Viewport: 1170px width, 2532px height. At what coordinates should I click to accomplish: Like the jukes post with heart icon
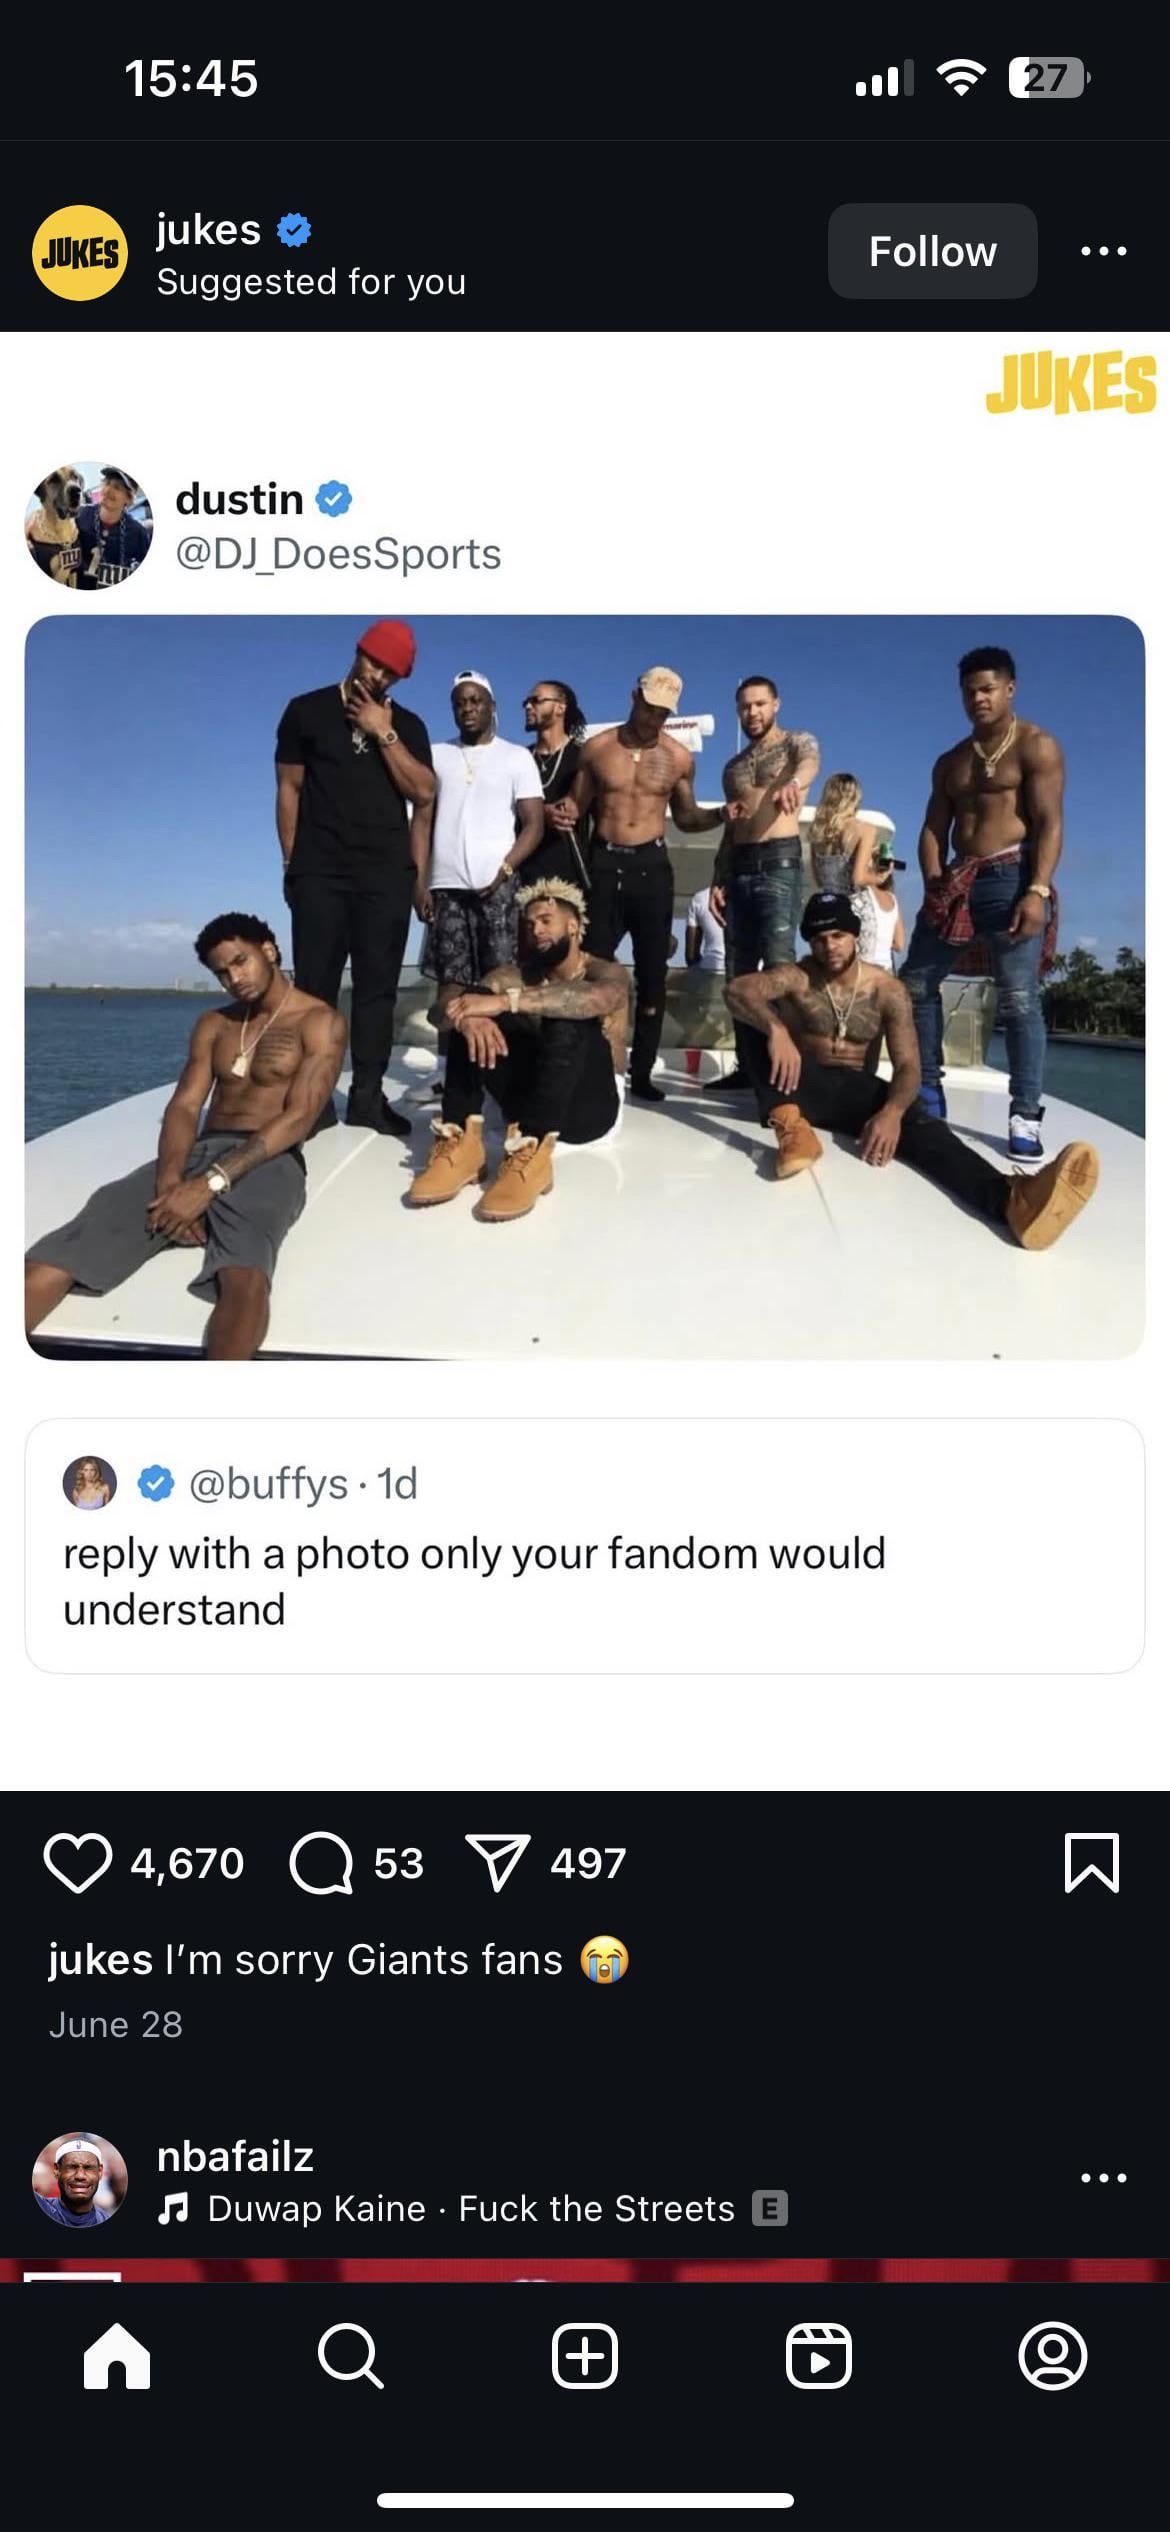coord(78,1863)
